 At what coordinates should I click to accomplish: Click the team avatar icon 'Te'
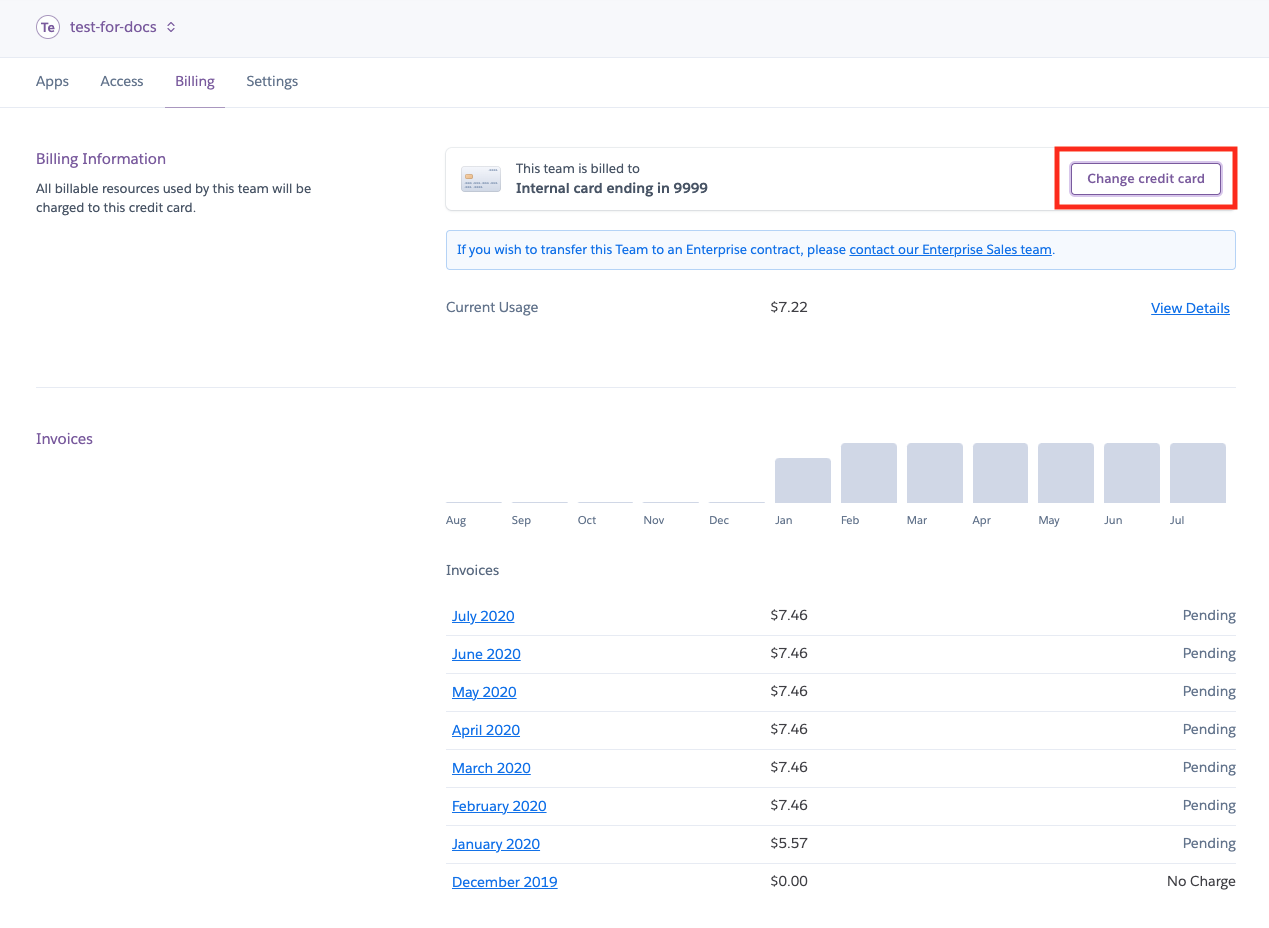(x=47, y=27)
